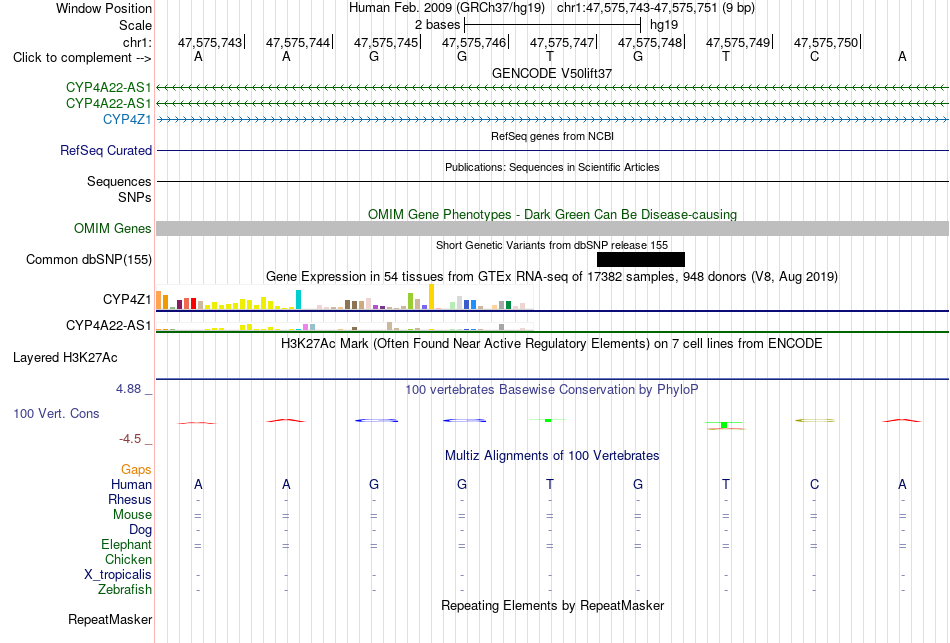This screenshot has height=643, width=950.
Task: Open Repeating Elements by RepeatMasker title
Action: coord(552,605)
